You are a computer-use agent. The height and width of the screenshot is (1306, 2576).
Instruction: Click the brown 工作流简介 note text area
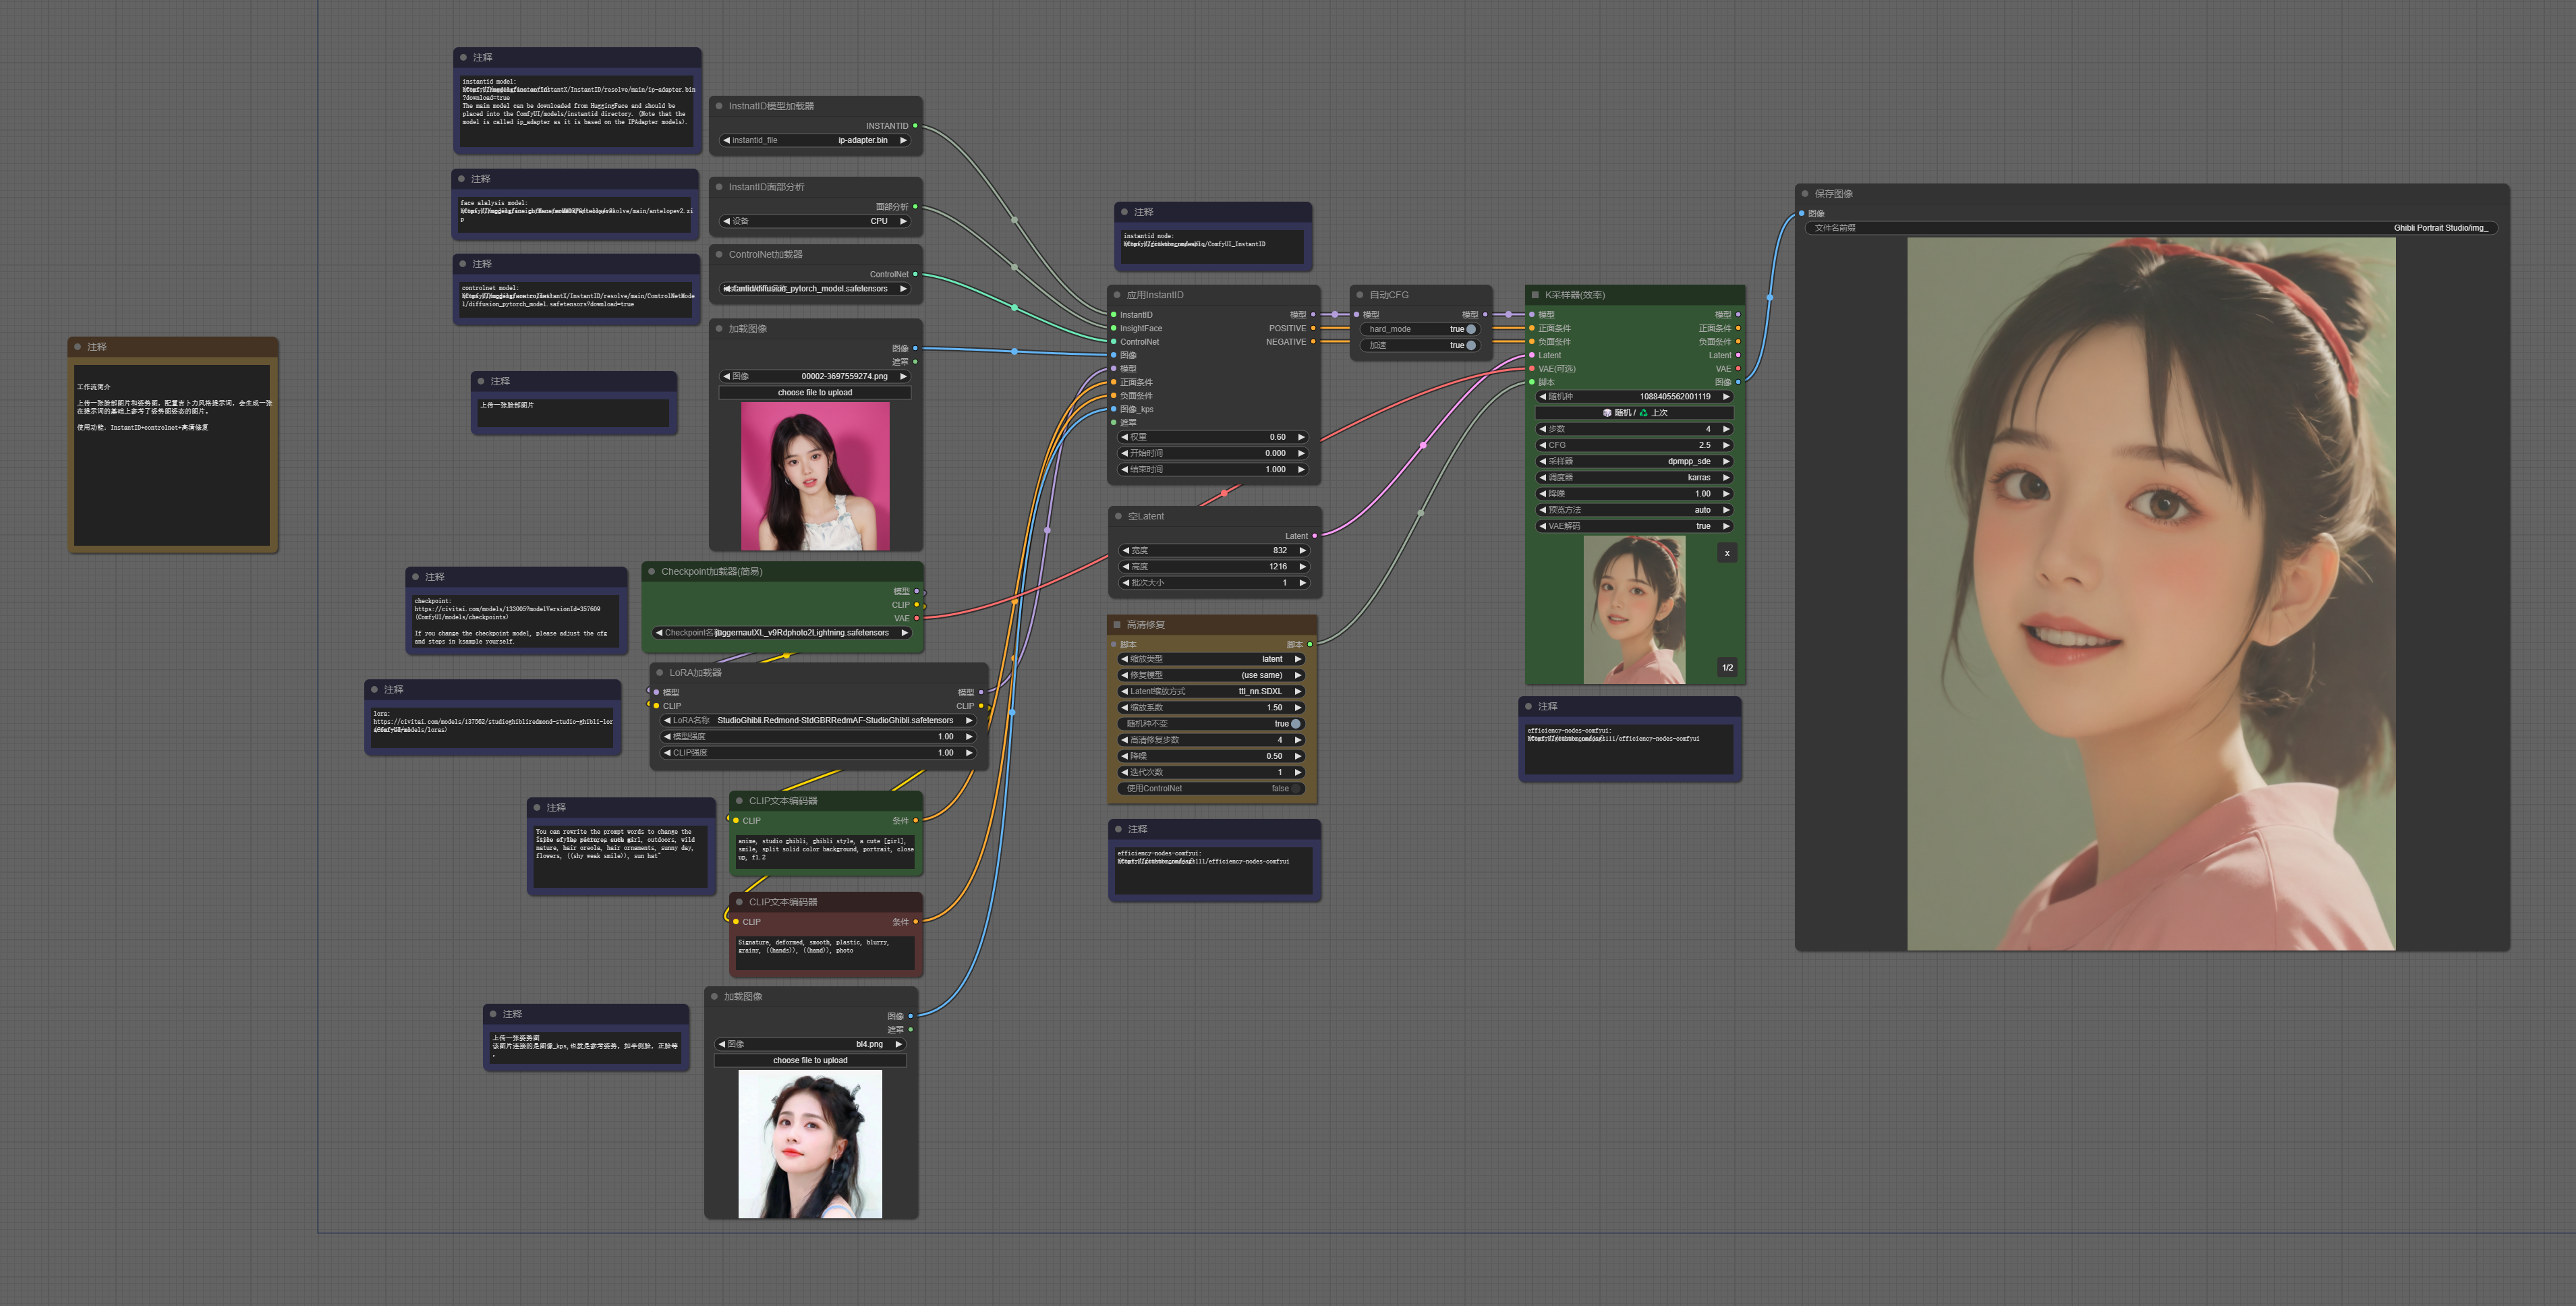tap(172, 455)
